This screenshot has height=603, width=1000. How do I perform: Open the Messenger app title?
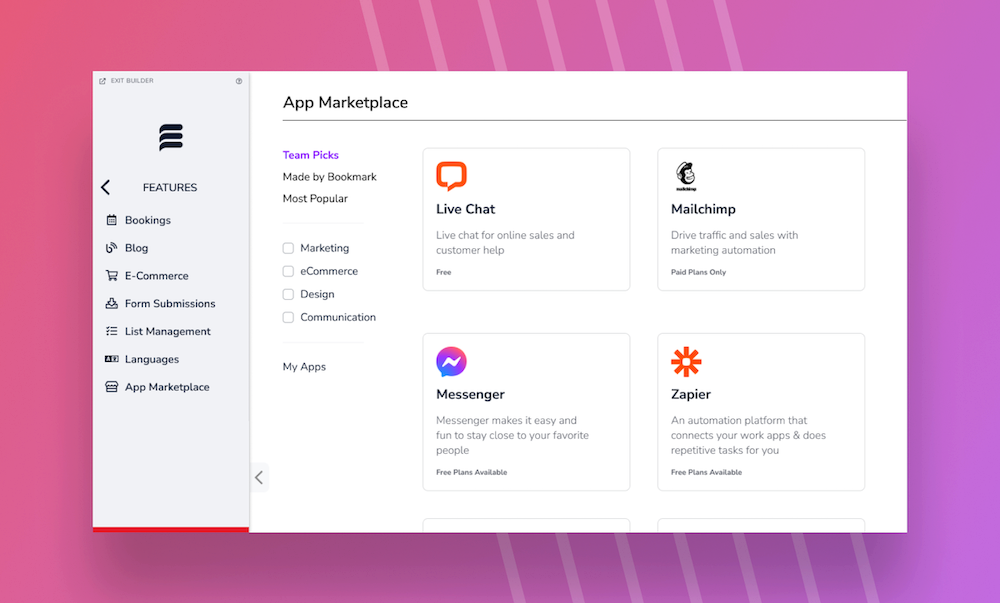pyautogui.click(x=471, y=394)
